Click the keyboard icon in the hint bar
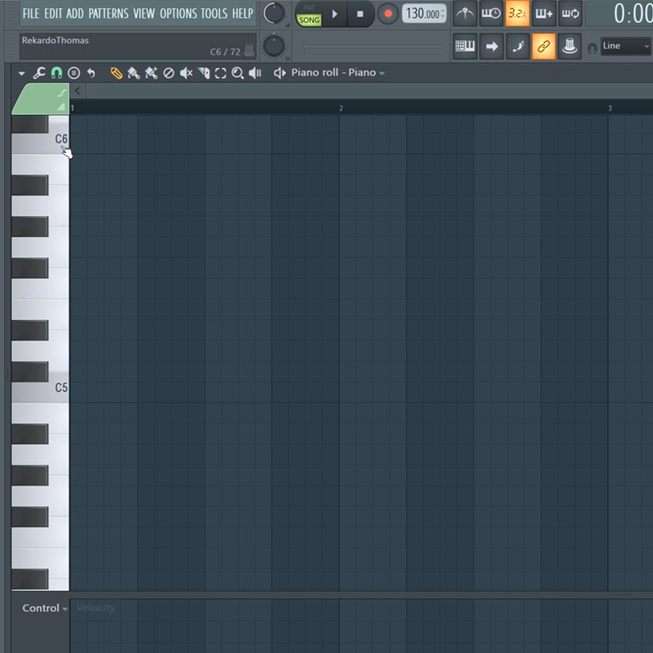 click(x=249, y=50)
